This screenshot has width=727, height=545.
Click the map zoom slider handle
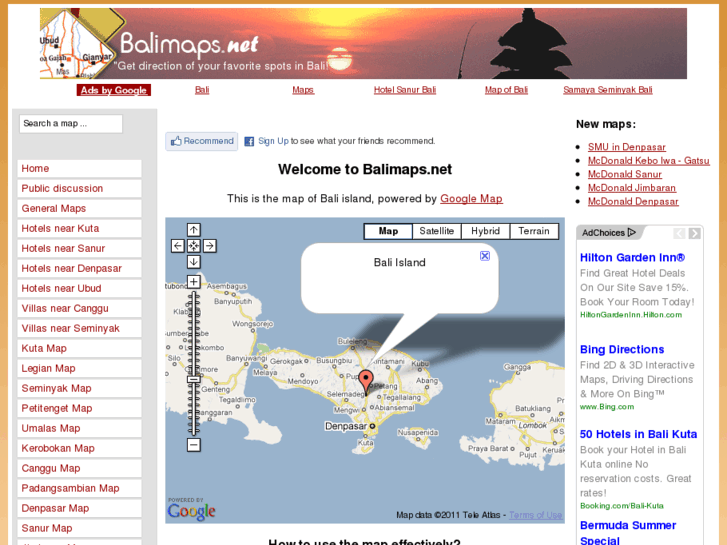coord(193,379)
